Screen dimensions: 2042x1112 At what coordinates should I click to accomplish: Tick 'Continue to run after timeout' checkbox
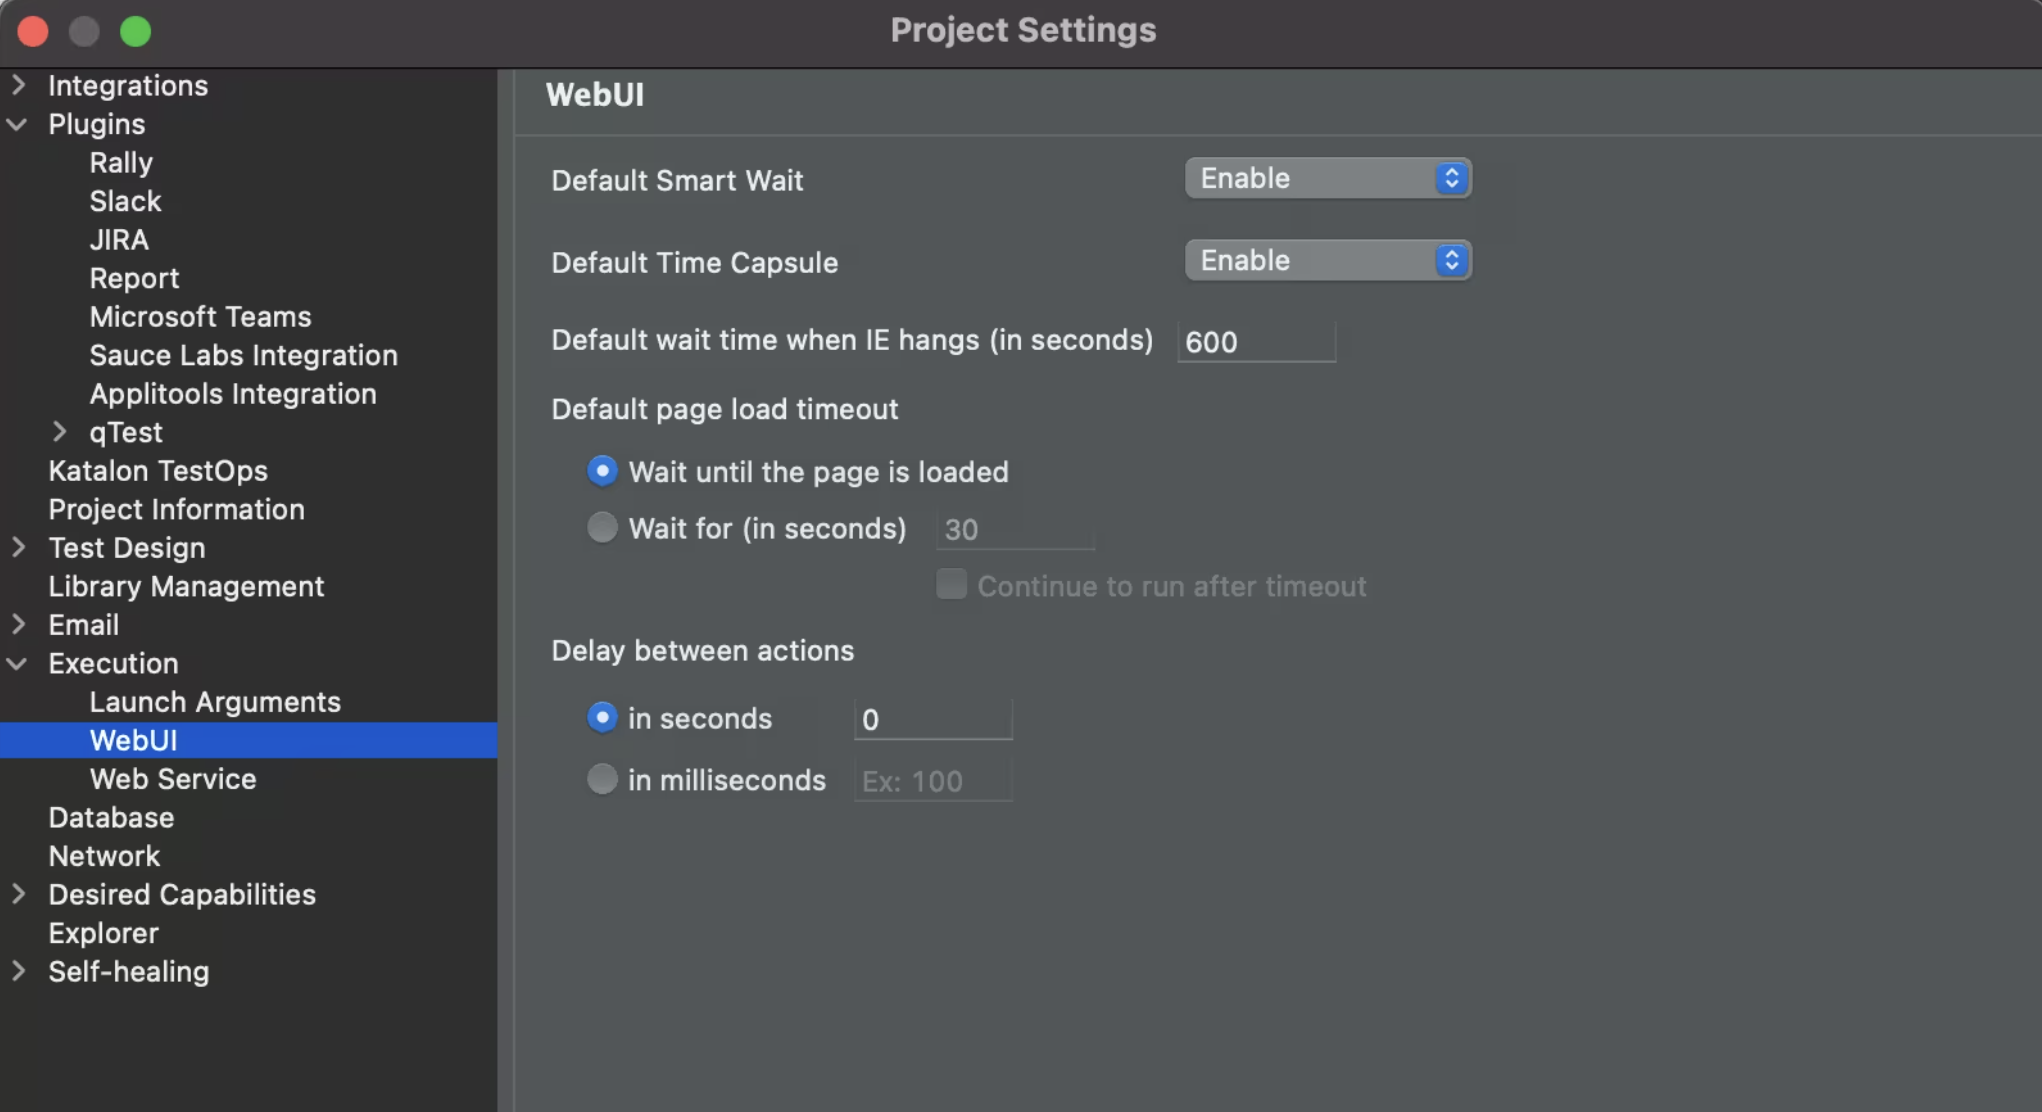(951, 584)
